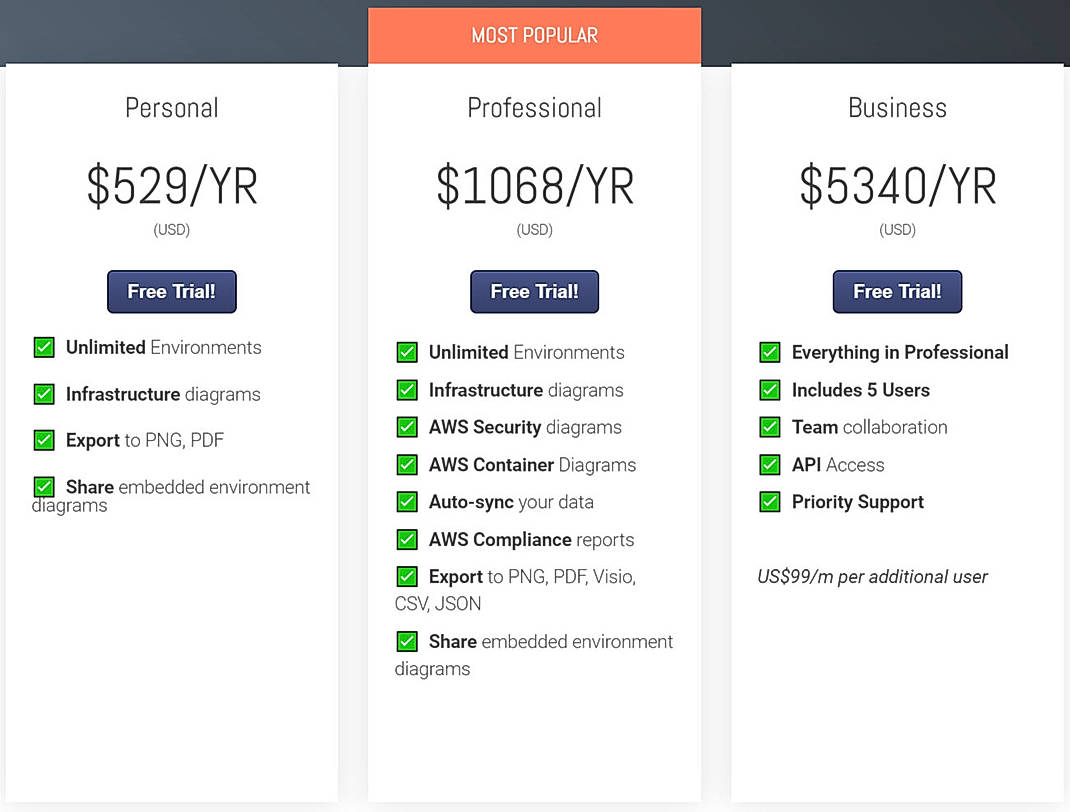1070x812 pixels.
Task: Click the checkmark beside Personal Infrastructure diagrams
Action: [44, 394]
